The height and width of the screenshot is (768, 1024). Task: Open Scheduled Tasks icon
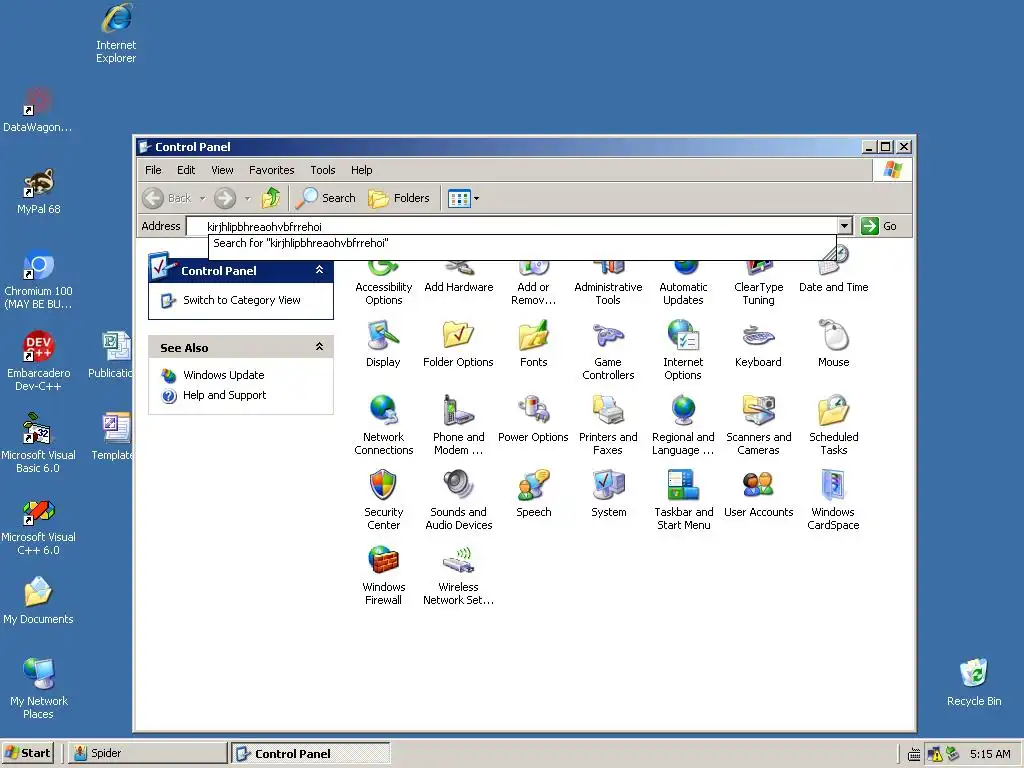833,425
